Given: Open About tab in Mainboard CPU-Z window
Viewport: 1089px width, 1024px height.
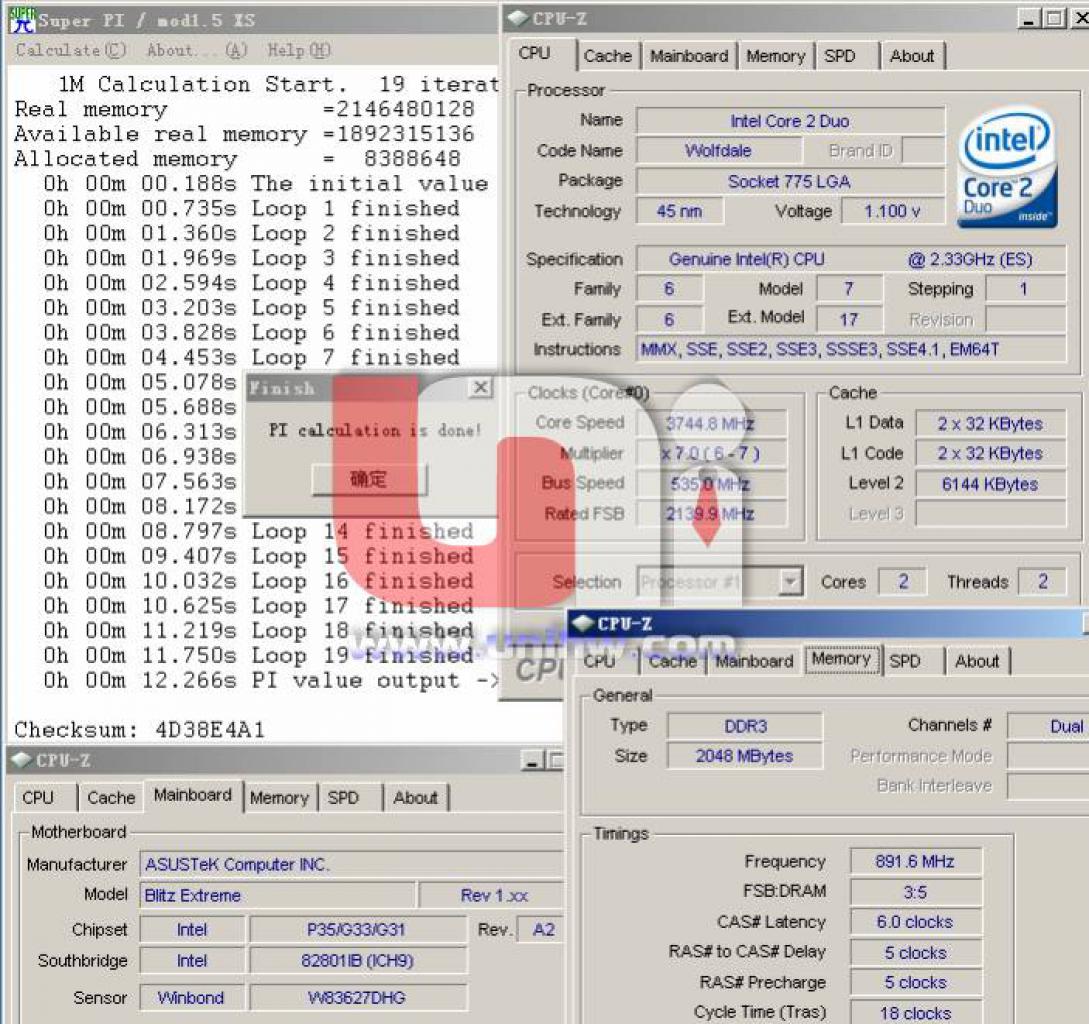Looking at the screenshot, I should pyautogui.click(x=415, y=798).
